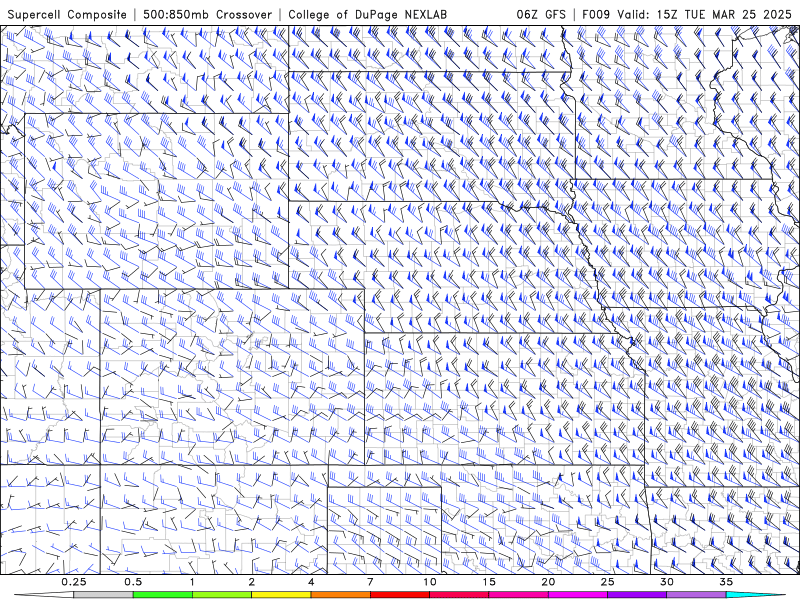Screen dimensions: 800x600
Task: Click the "Supercell Composite" title text
Action: (x=67, y=14)
